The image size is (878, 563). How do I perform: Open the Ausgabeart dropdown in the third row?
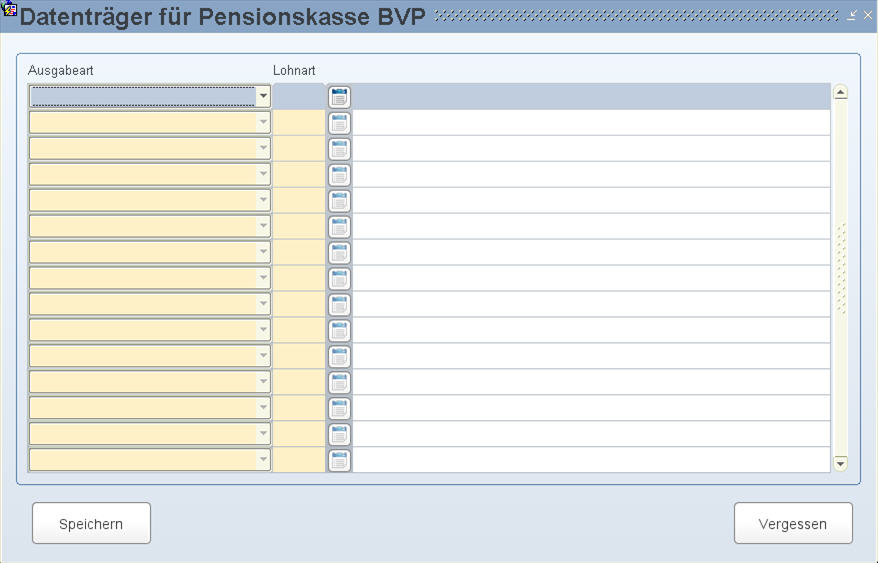point(263,148)
